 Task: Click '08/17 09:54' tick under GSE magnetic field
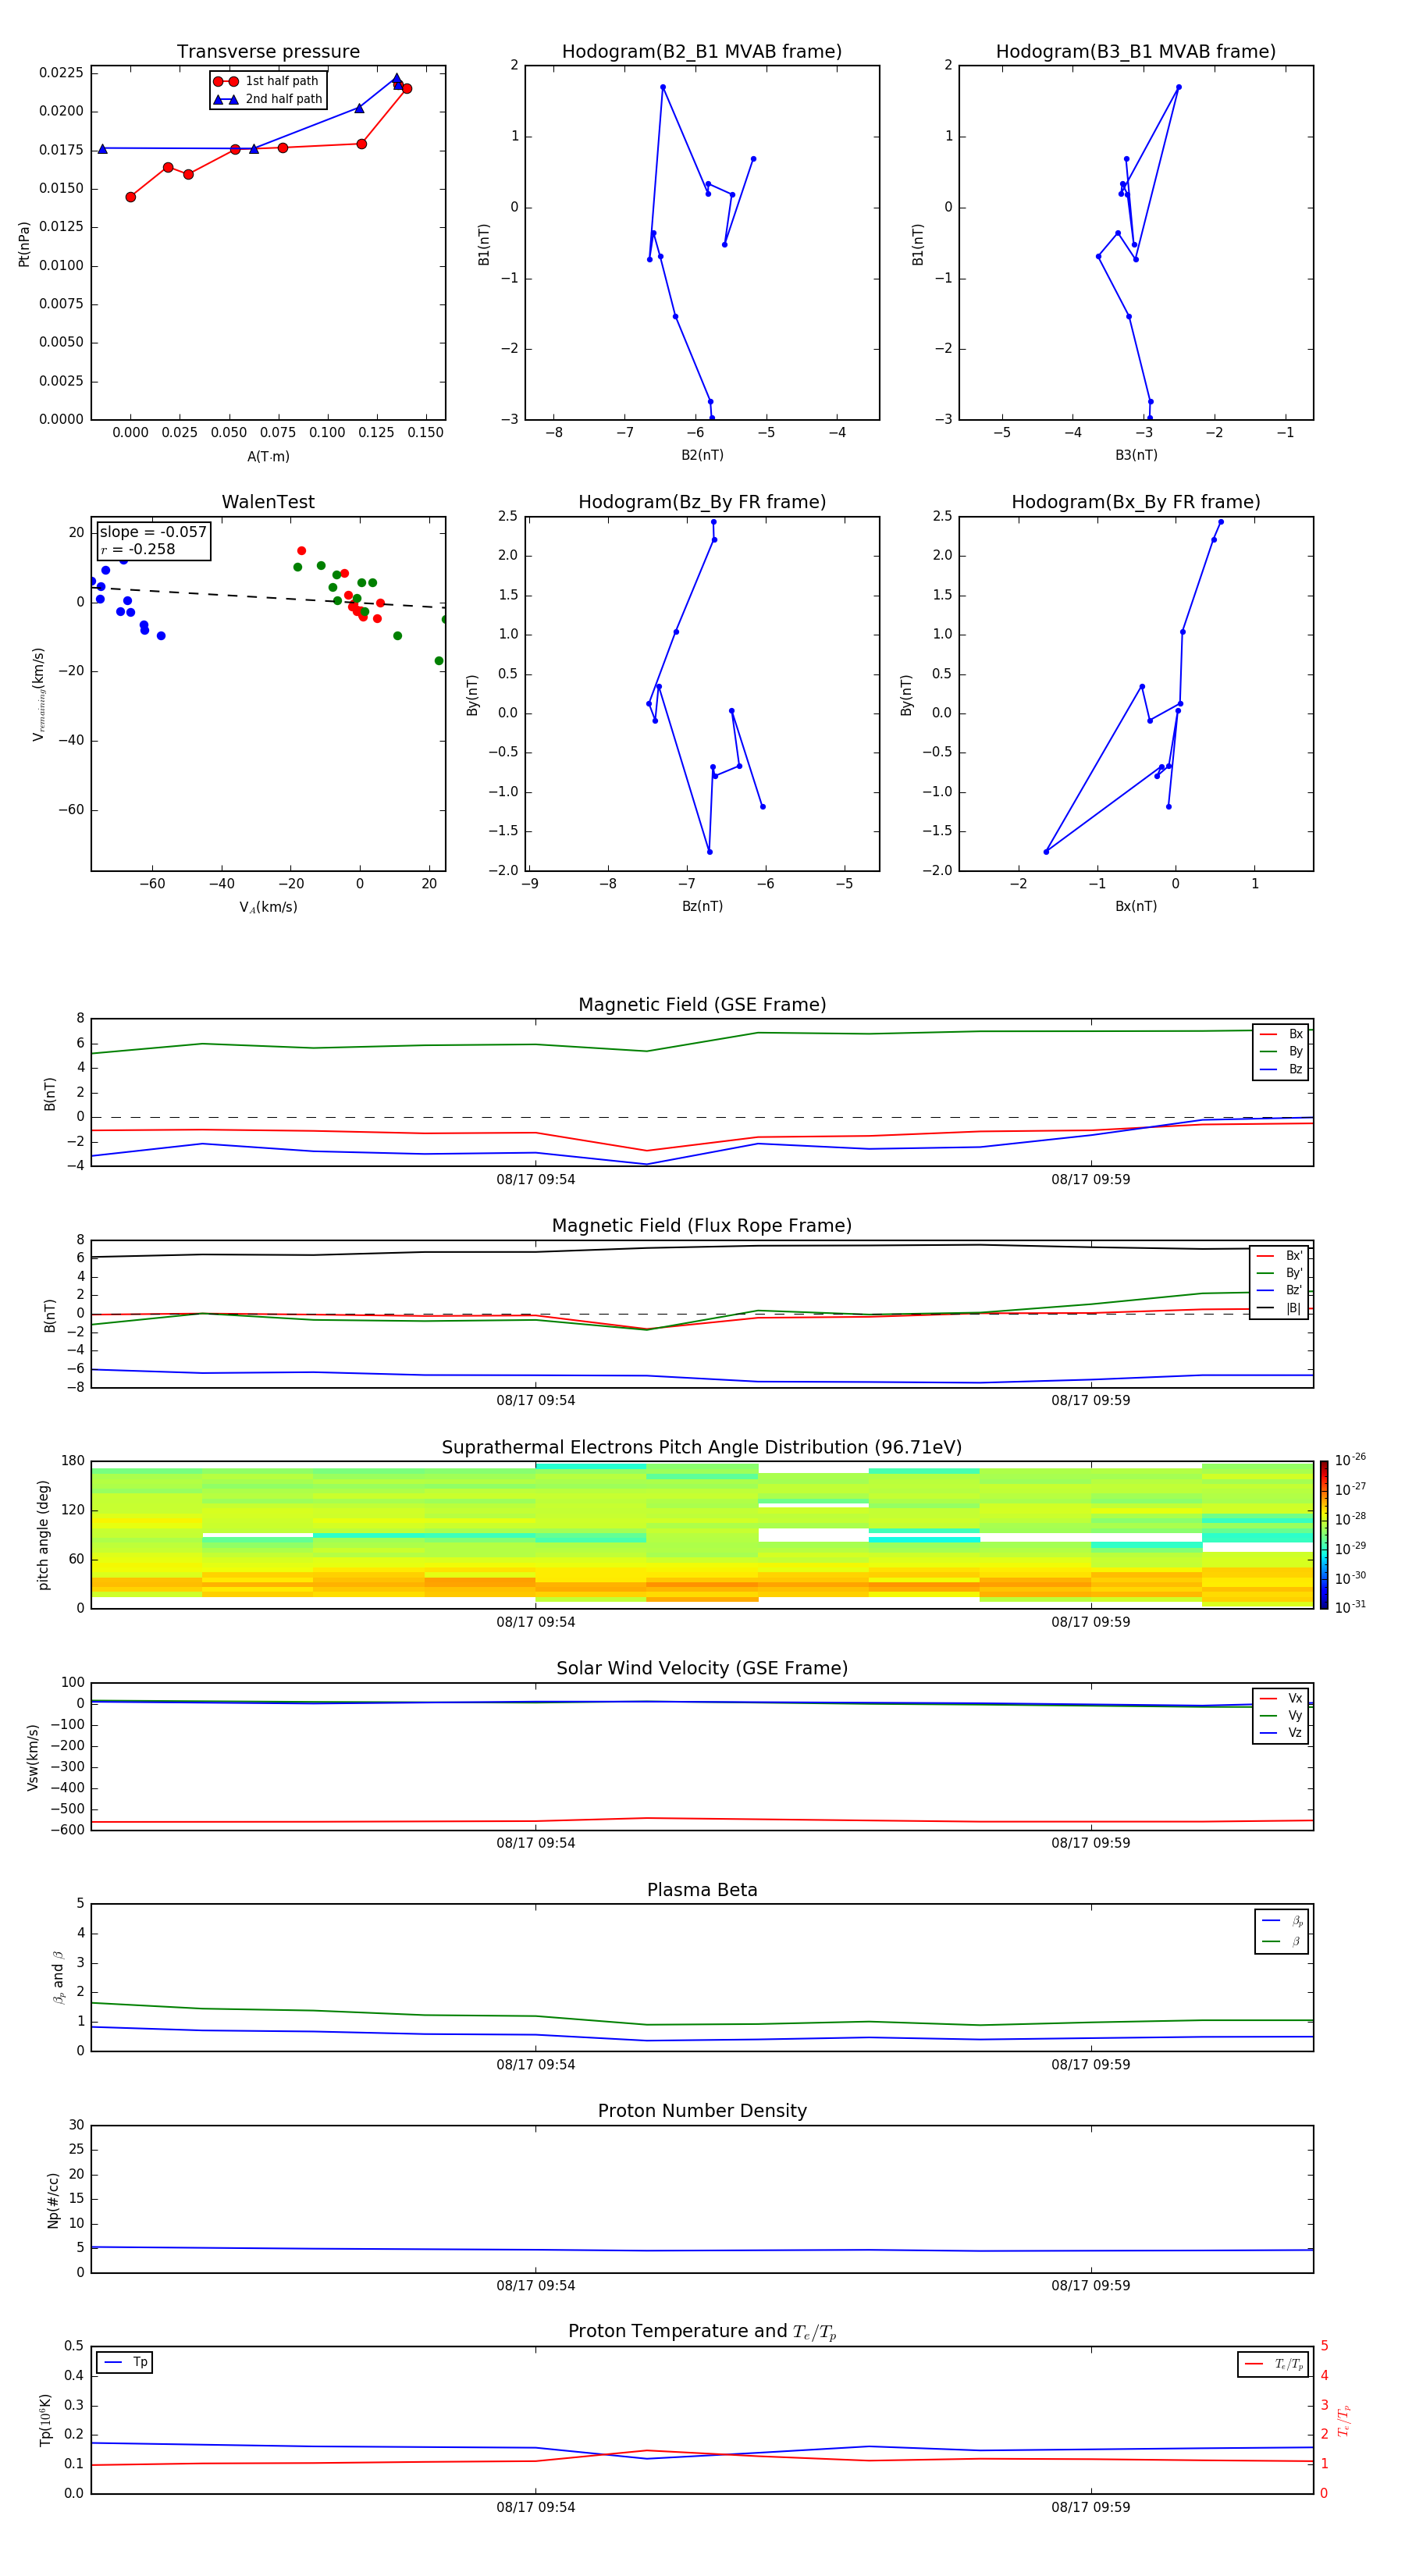[536, 1179]
